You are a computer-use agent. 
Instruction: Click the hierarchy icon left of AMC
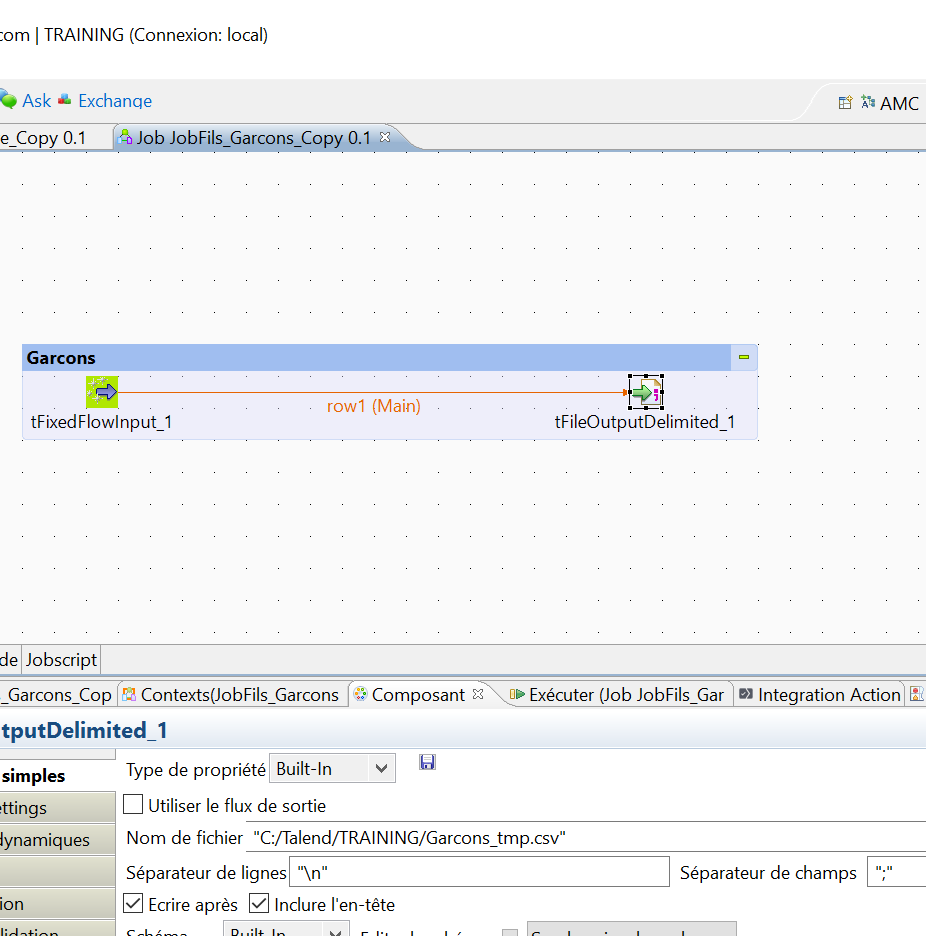coord(867,102)
